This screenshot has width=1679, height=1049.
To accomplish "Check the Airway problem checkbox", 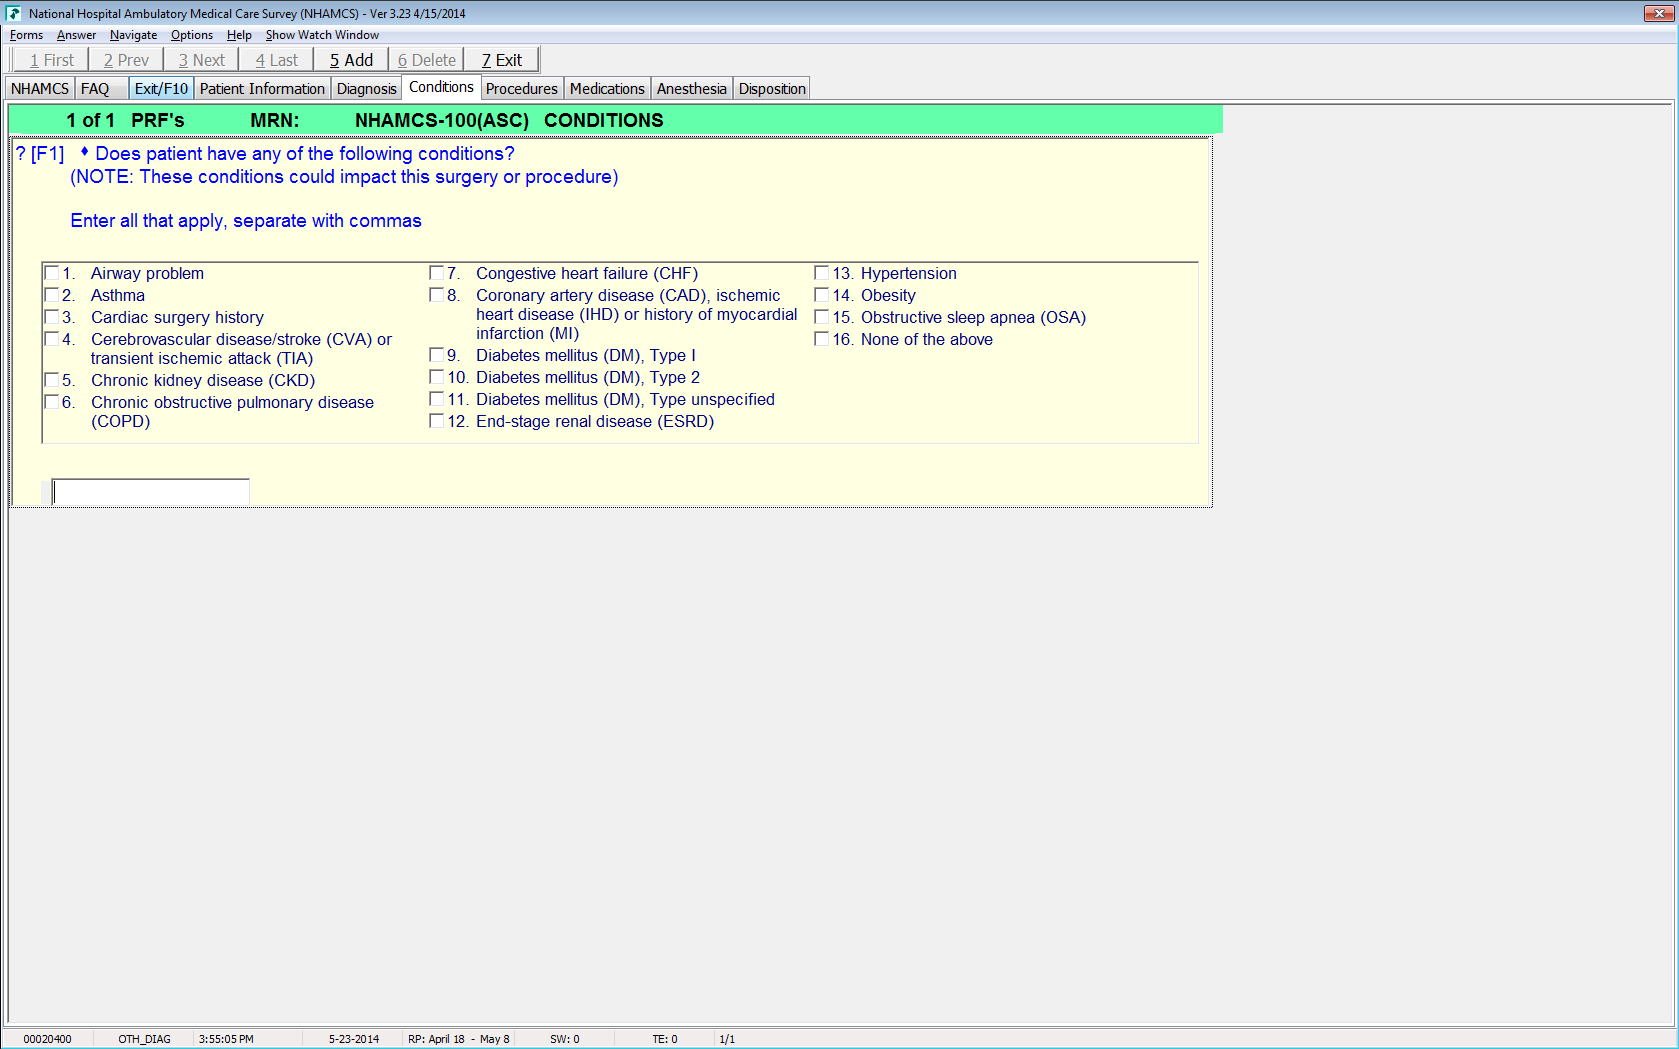I will (52, 273).
